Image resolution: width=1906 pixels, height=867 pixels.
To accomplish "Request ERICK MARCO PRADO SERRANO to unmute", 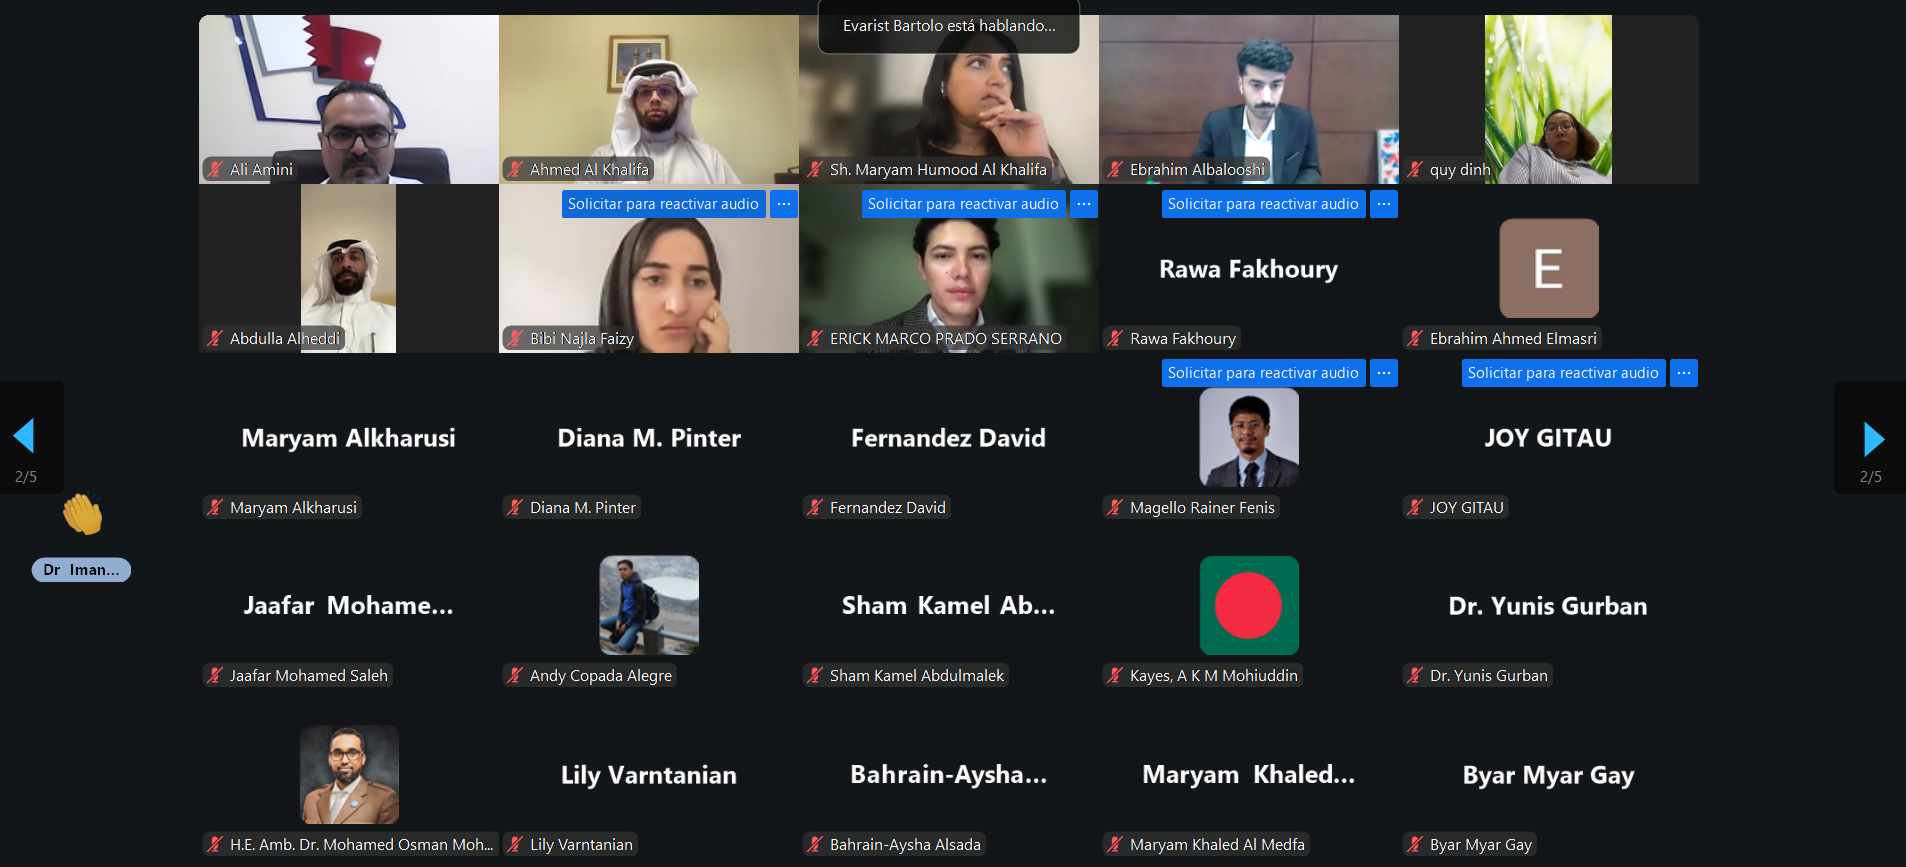I will [963, 204].
